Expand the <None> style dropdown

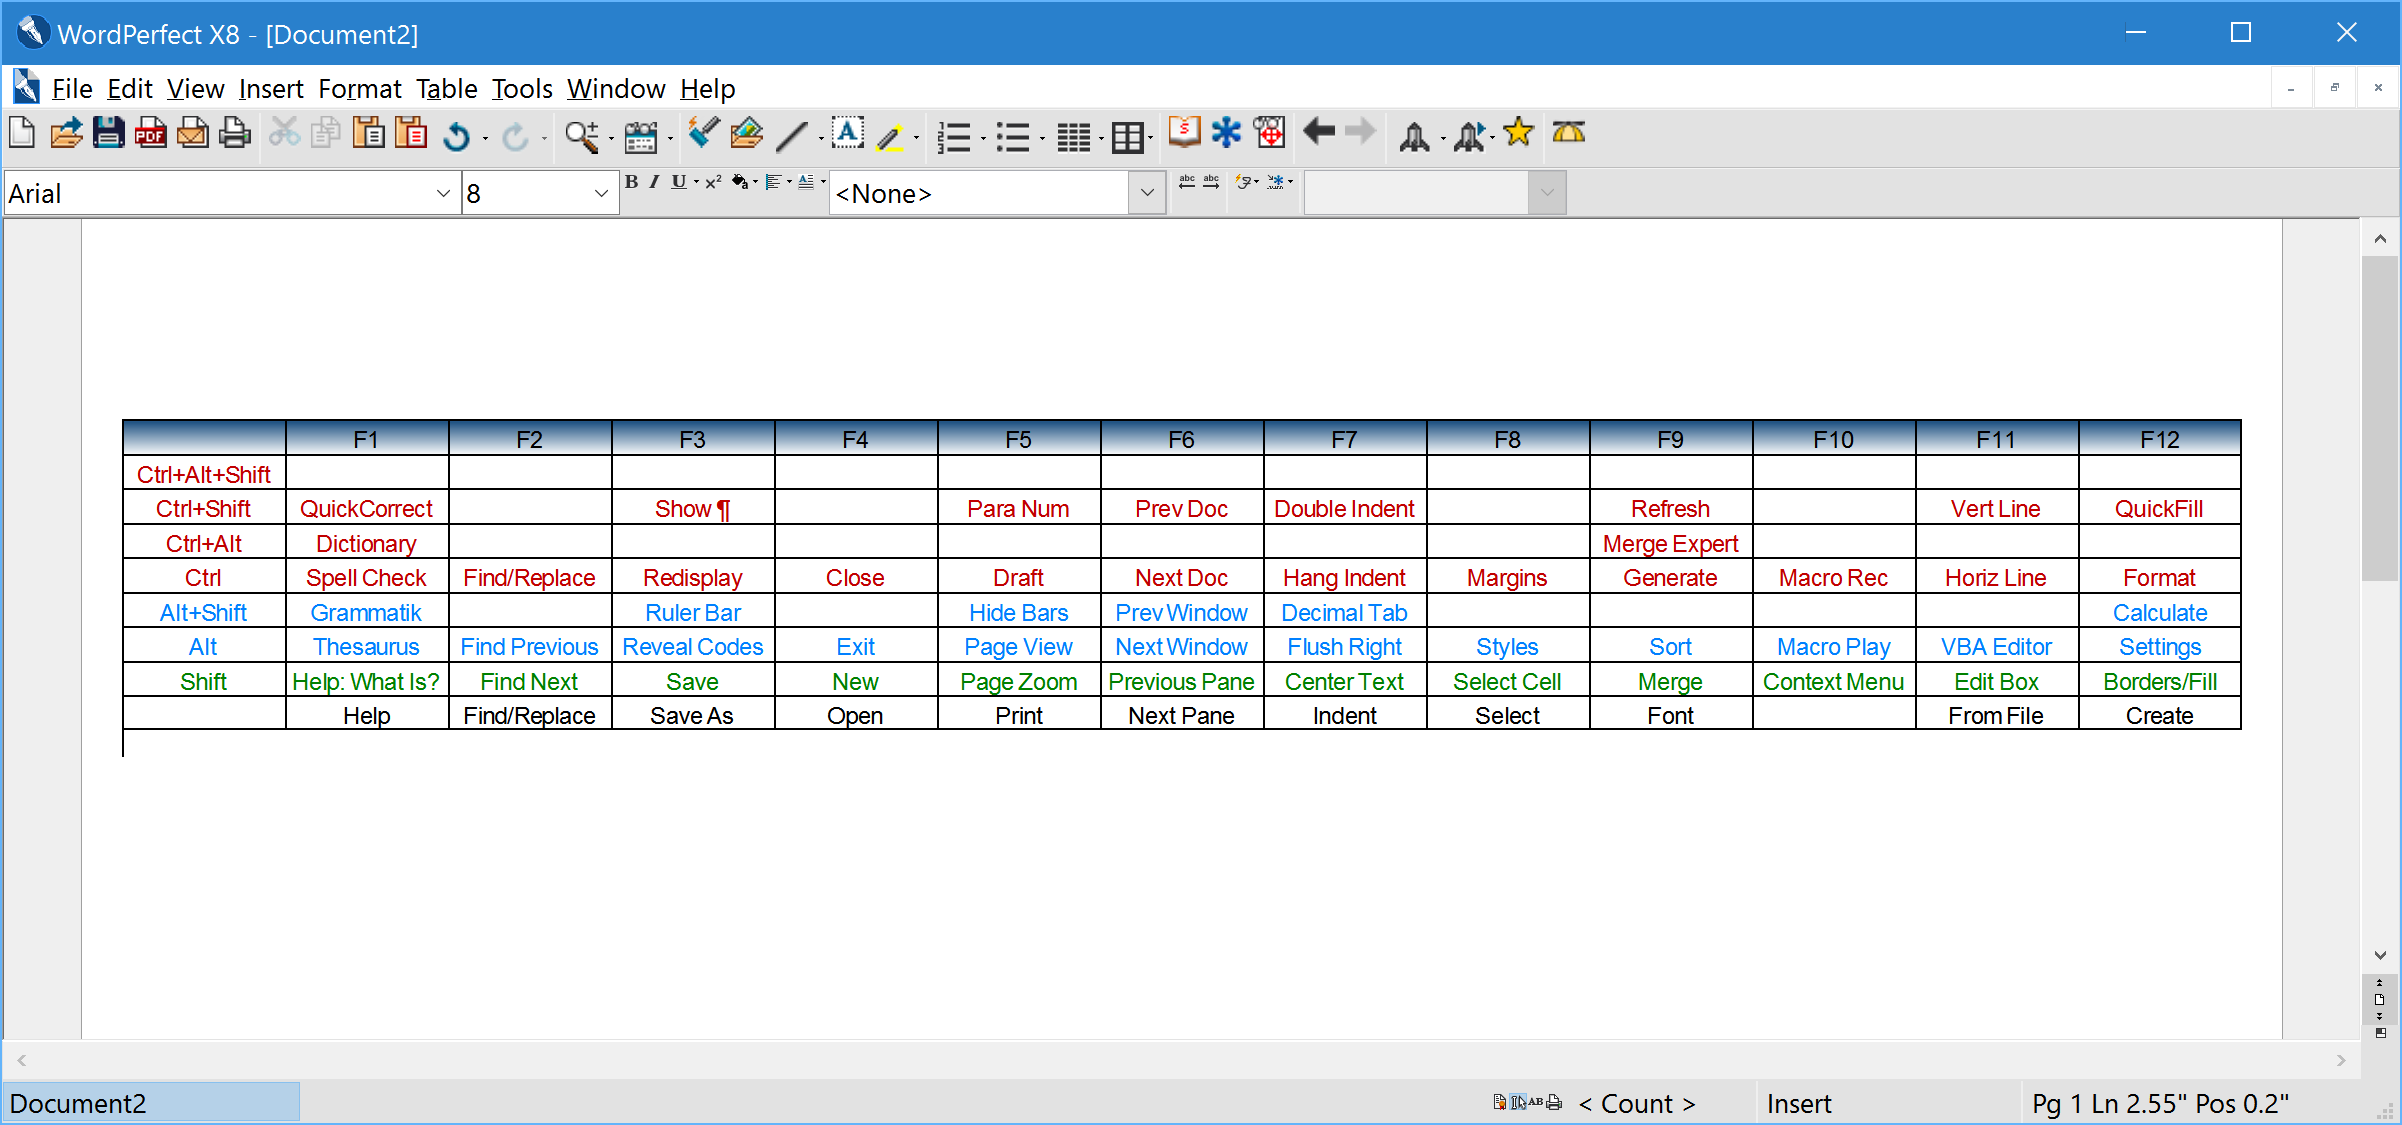pos(1147,193)
